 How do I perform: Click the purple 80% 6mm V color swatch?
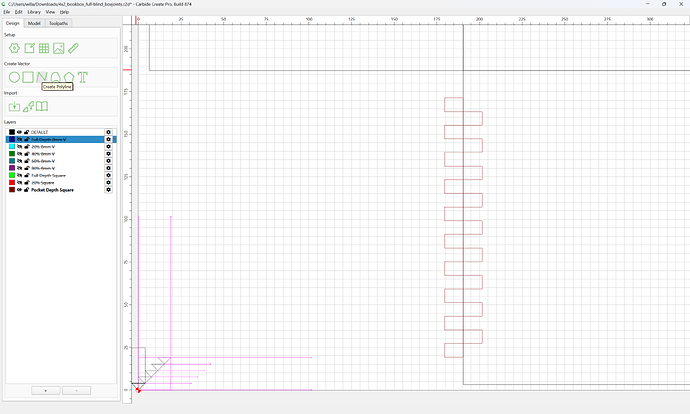click(12, 168)
